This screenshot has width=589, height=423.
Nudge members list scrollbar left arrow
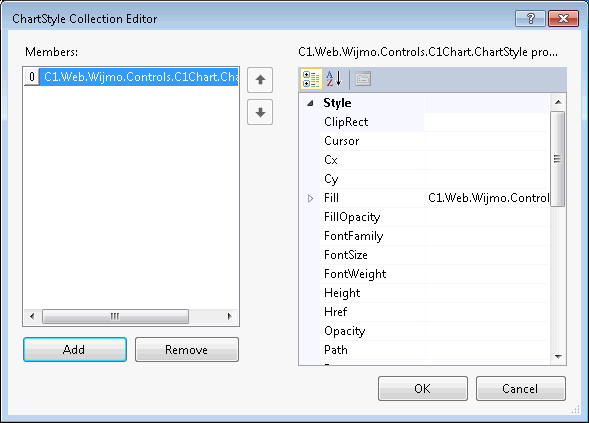[32, 316]
